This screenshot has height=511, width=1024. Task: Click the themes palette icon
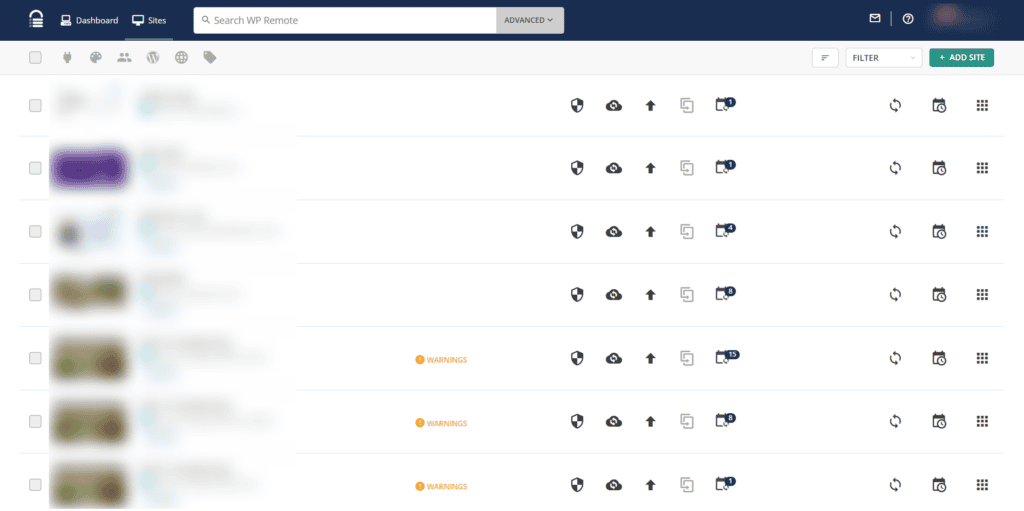pos(96,58)
